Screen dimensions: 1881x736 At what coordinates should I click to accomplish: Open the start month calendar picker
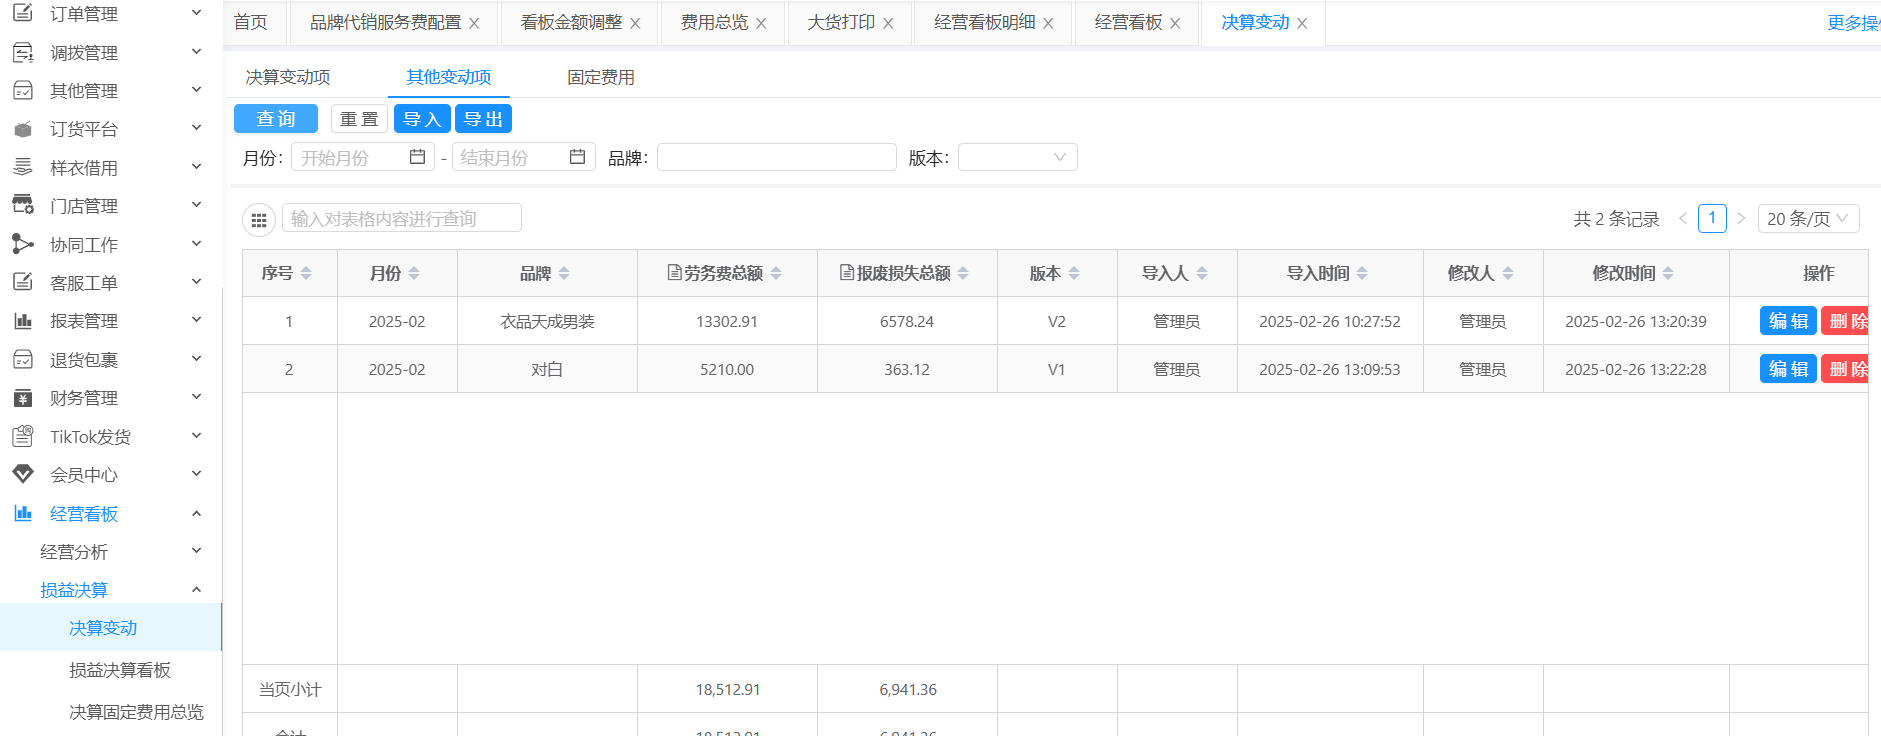[417, 157]
